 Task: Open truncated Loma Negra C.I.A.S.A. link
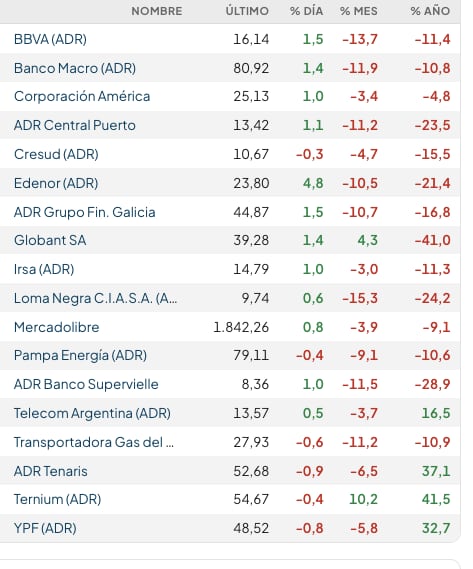click(x=95, y=298)
